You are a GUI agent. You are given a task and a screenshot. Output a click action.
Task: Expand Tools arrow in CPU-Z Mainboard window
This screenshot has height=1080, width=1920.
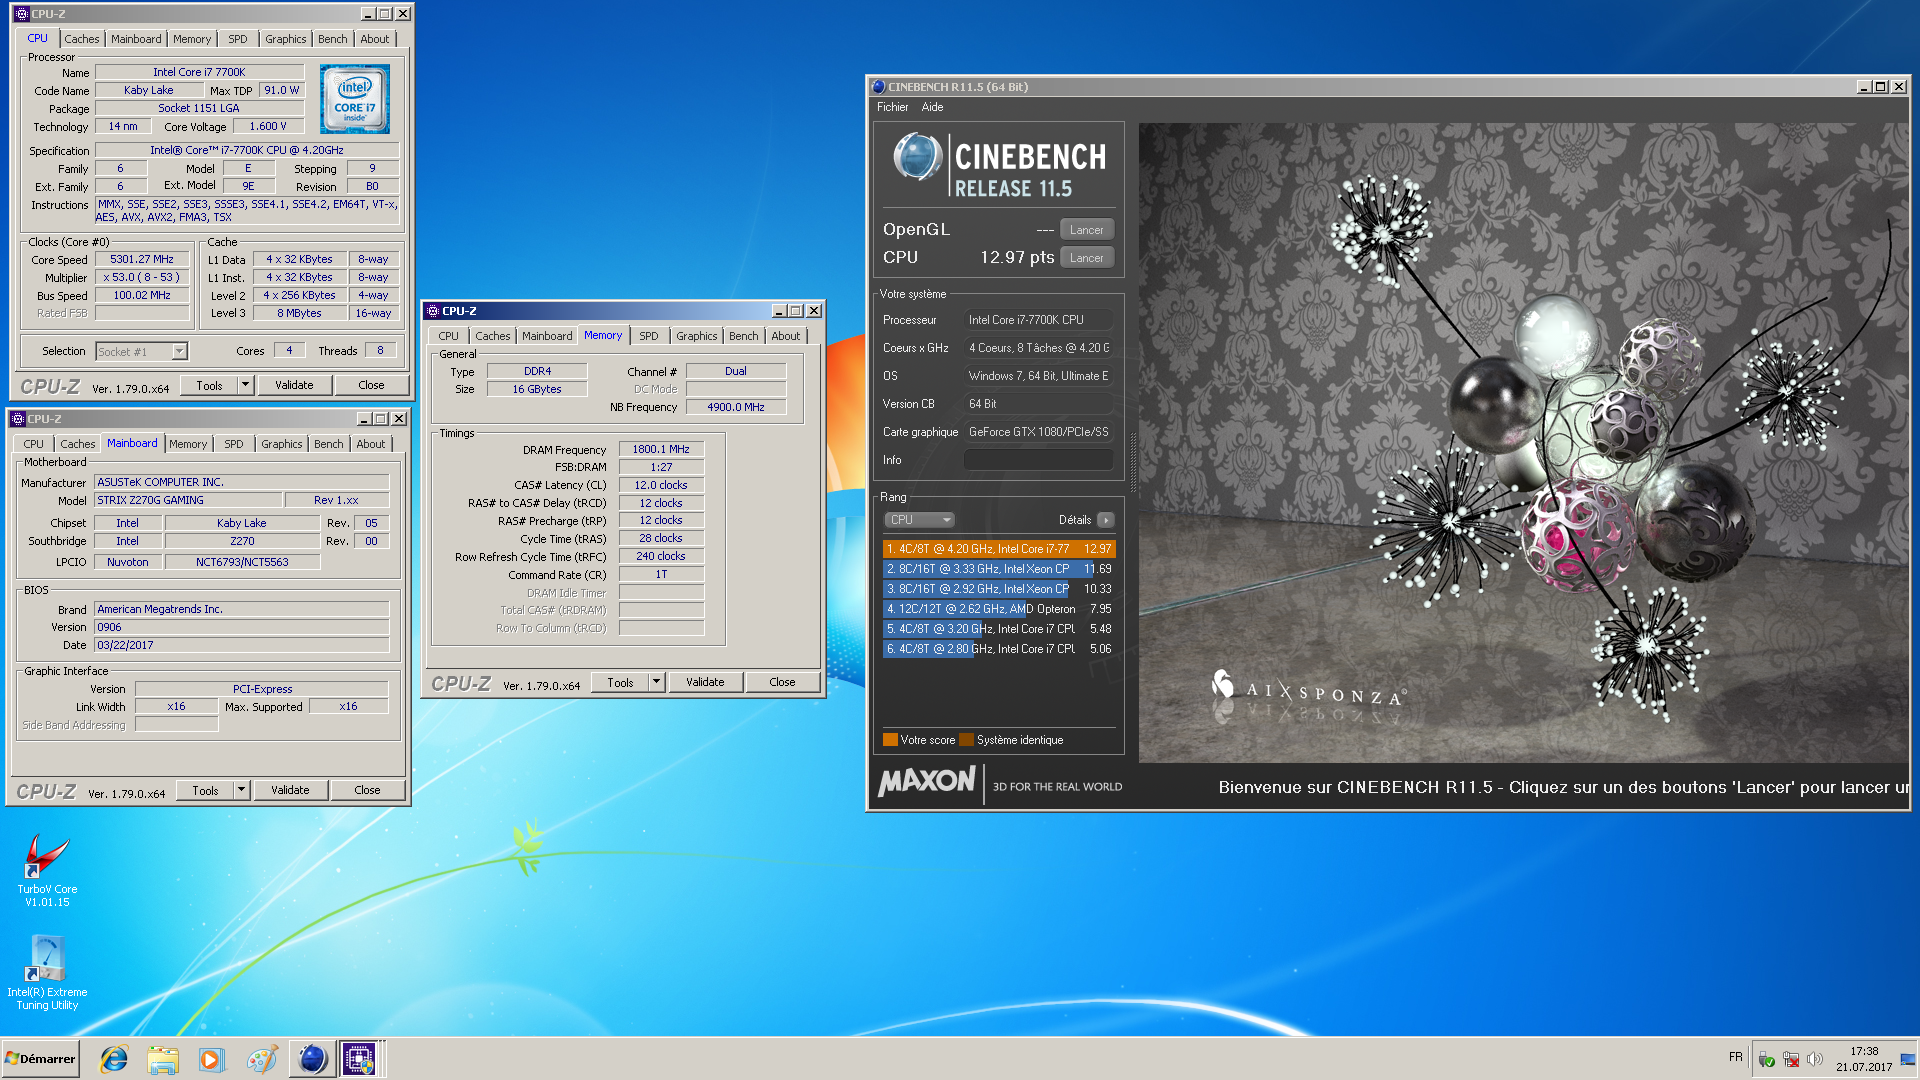(x=241, y=790)
